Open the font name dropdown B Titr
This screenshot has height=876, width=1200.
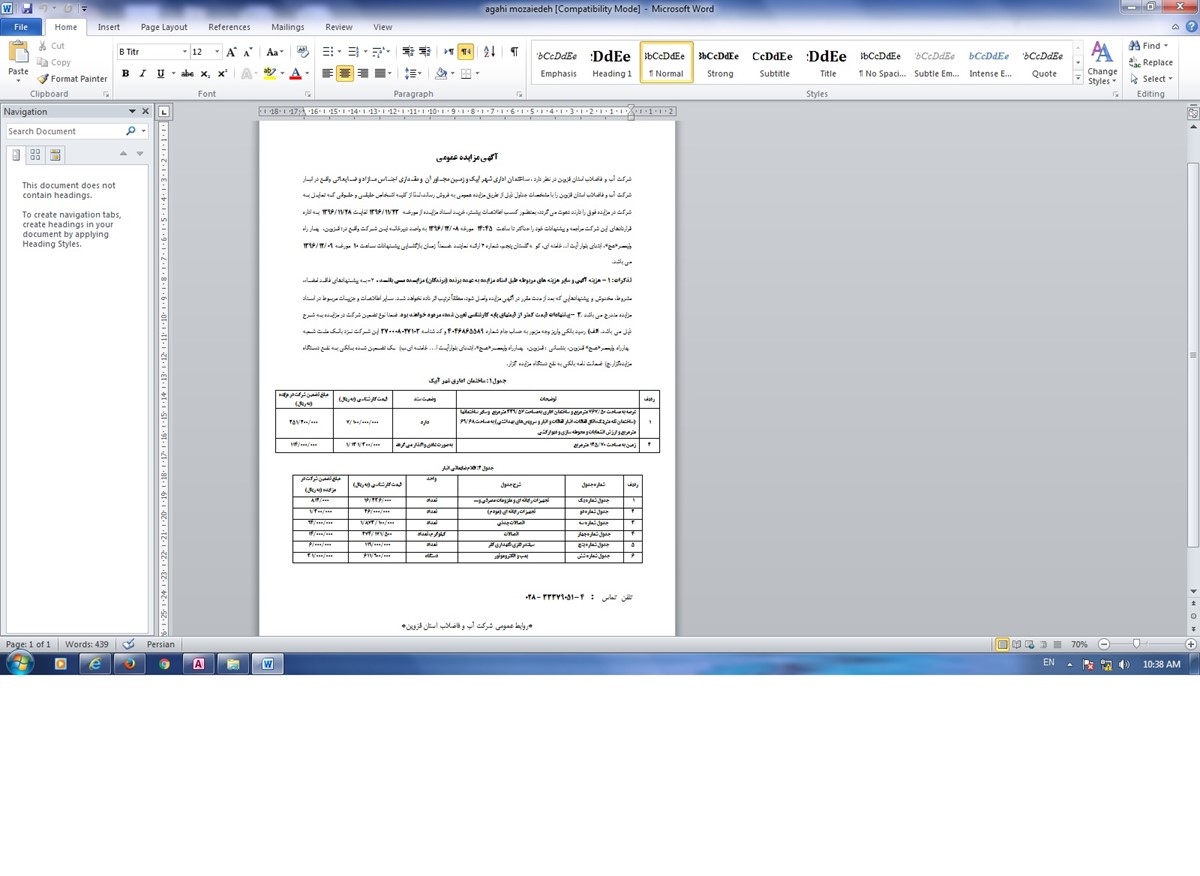click(152, 52)
